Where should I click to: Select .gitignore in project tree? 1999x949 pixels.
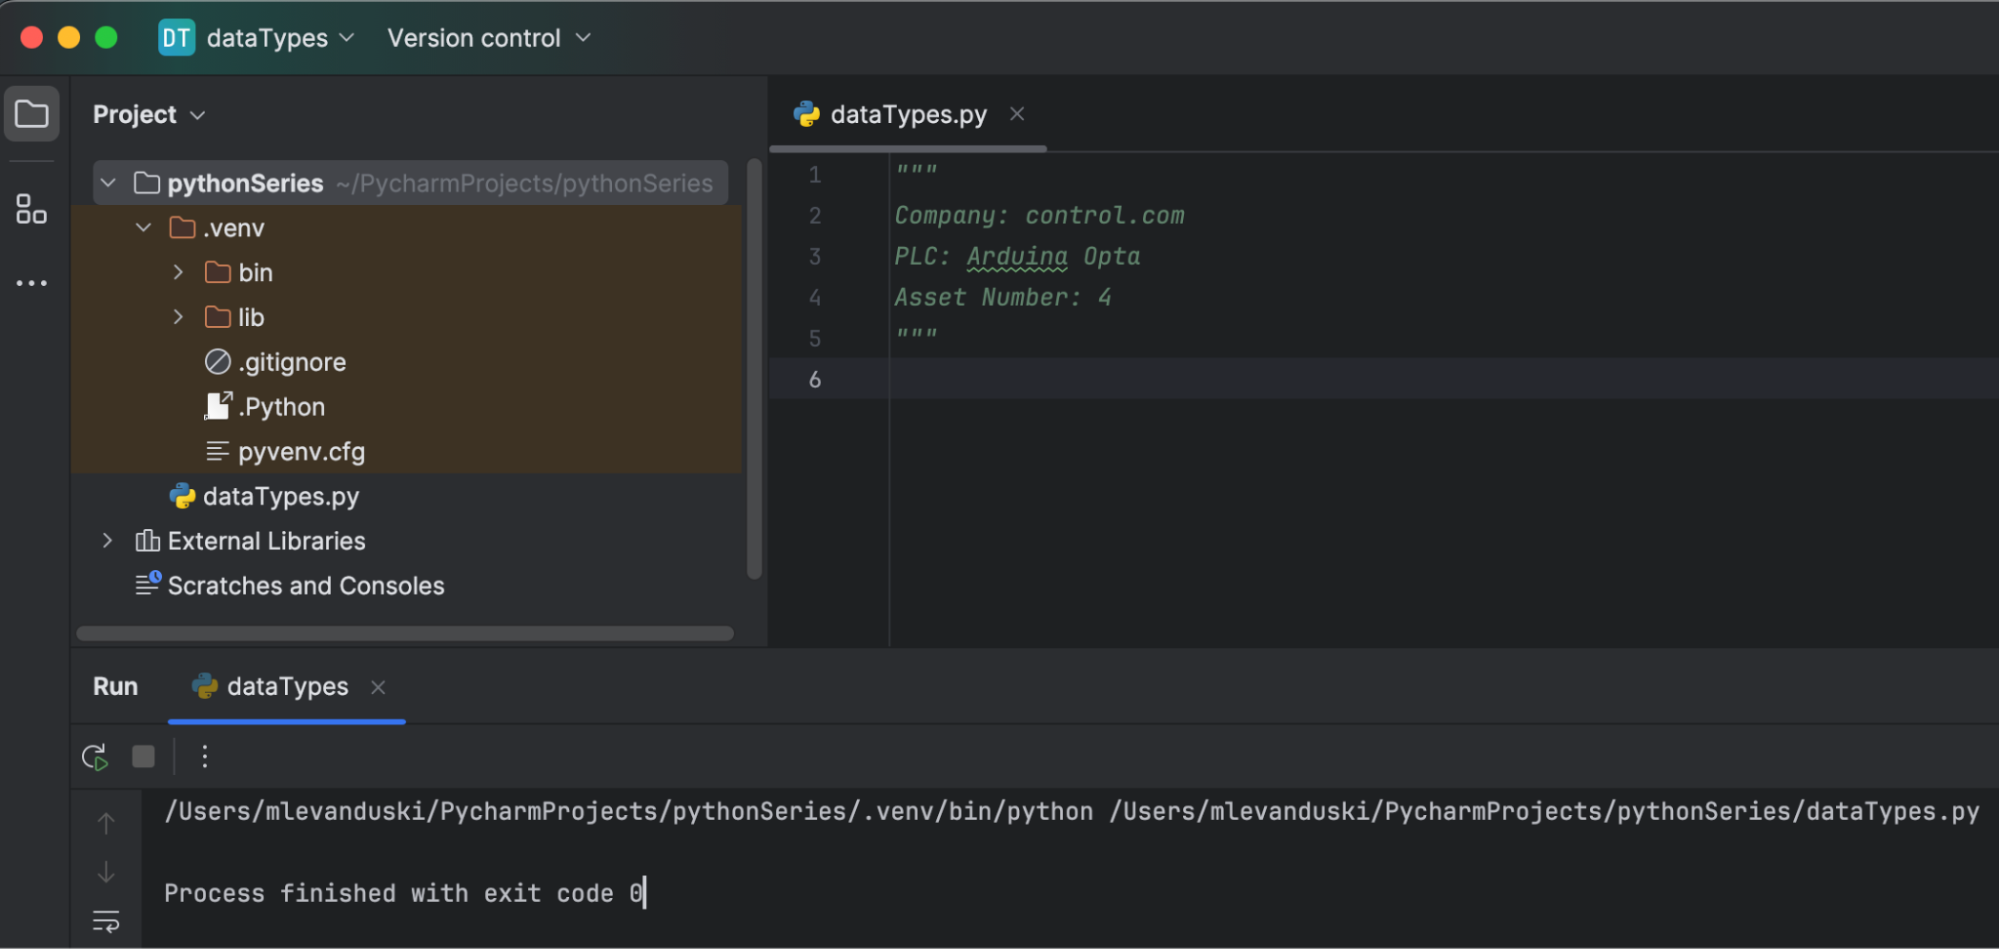292,362
